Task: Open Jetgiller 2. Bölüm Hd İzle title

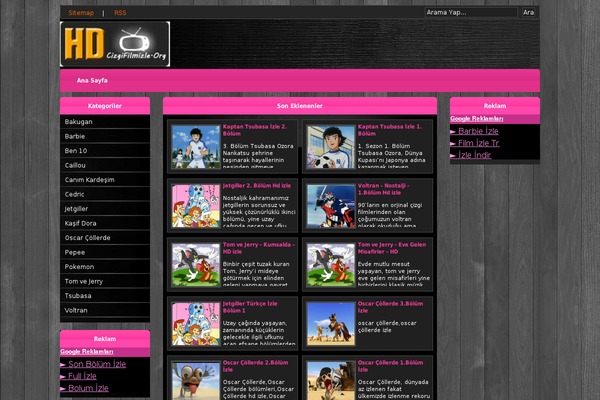Action: pyautogui.click(x=257, y=186)
